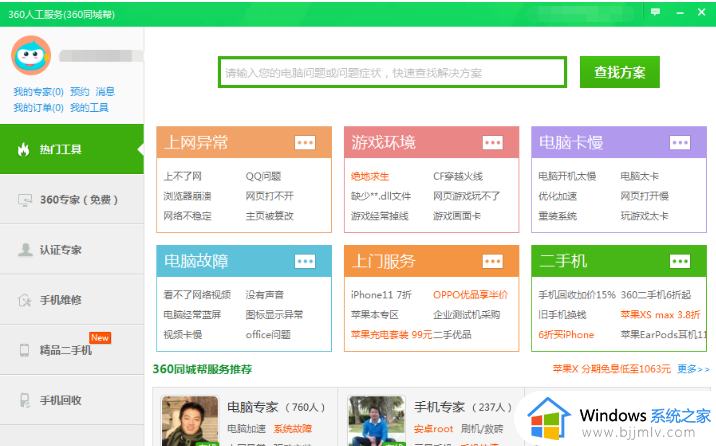716x446 pixels.
Task: Open 苹果充电套装 99元 offer
Action: [x=391, y=335]
